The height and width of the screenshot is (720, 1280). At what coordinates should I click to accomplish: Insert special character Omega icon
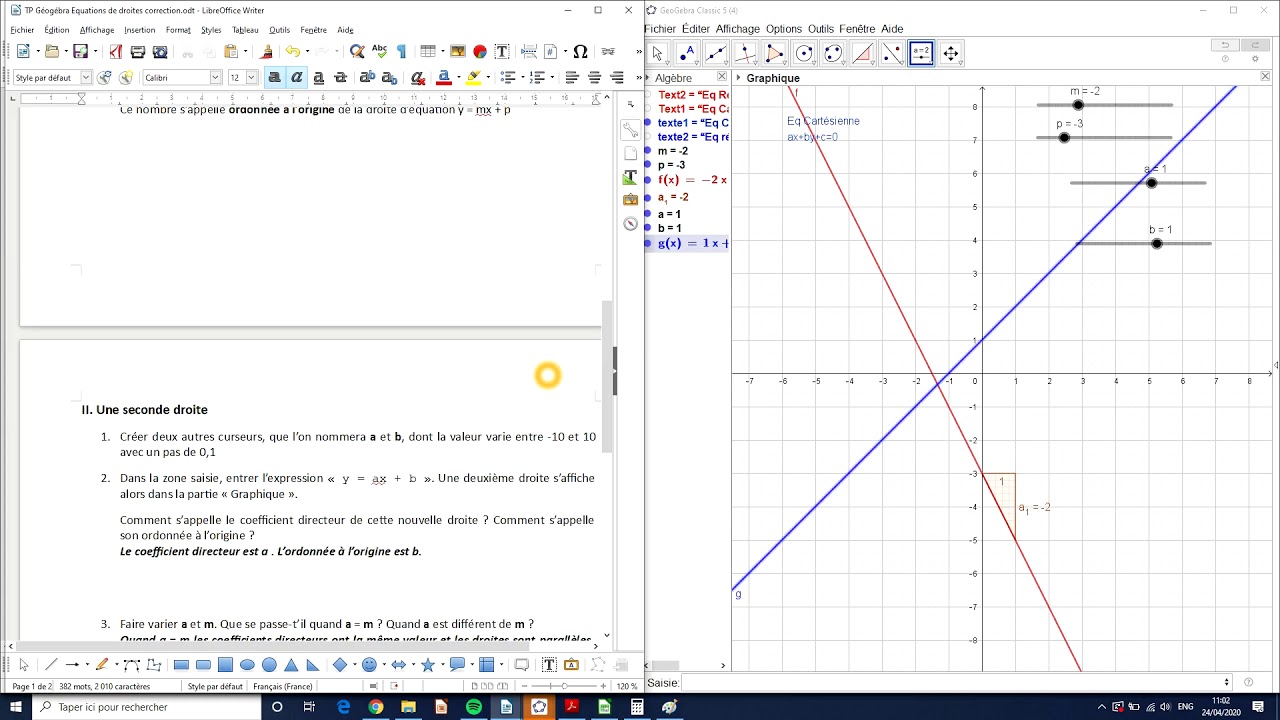(x=580, y=52)
